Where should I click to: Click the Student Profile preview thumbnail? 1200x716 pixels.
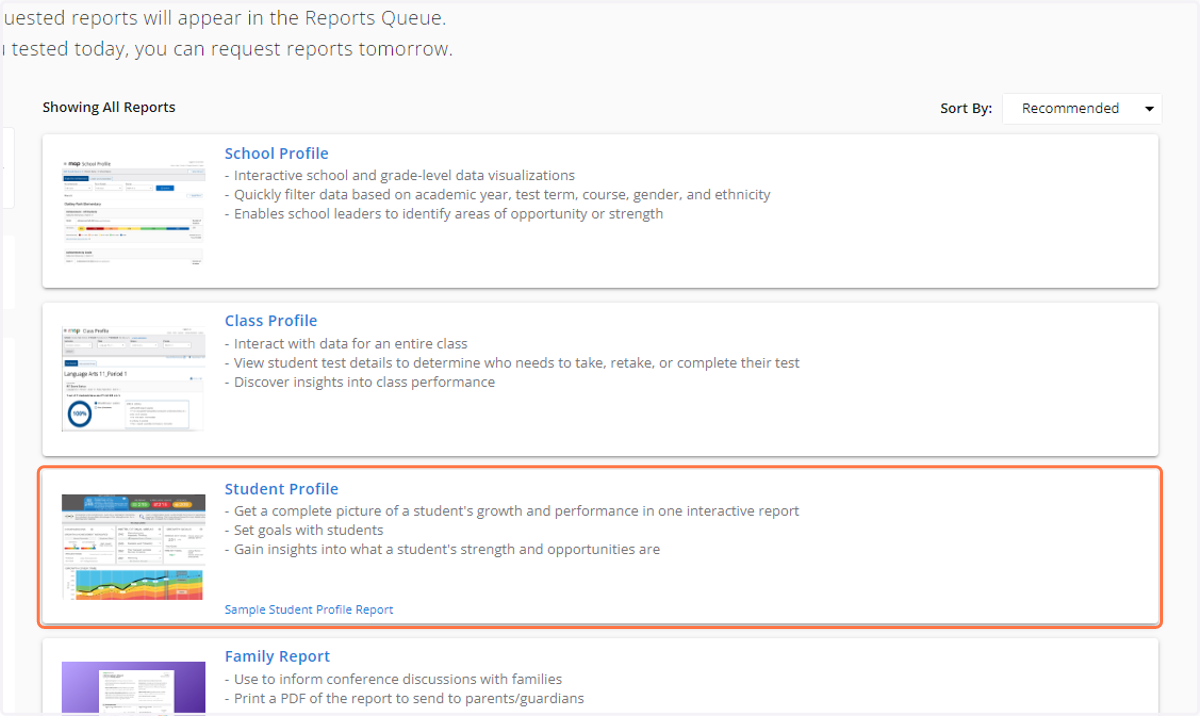coord(133,547)
